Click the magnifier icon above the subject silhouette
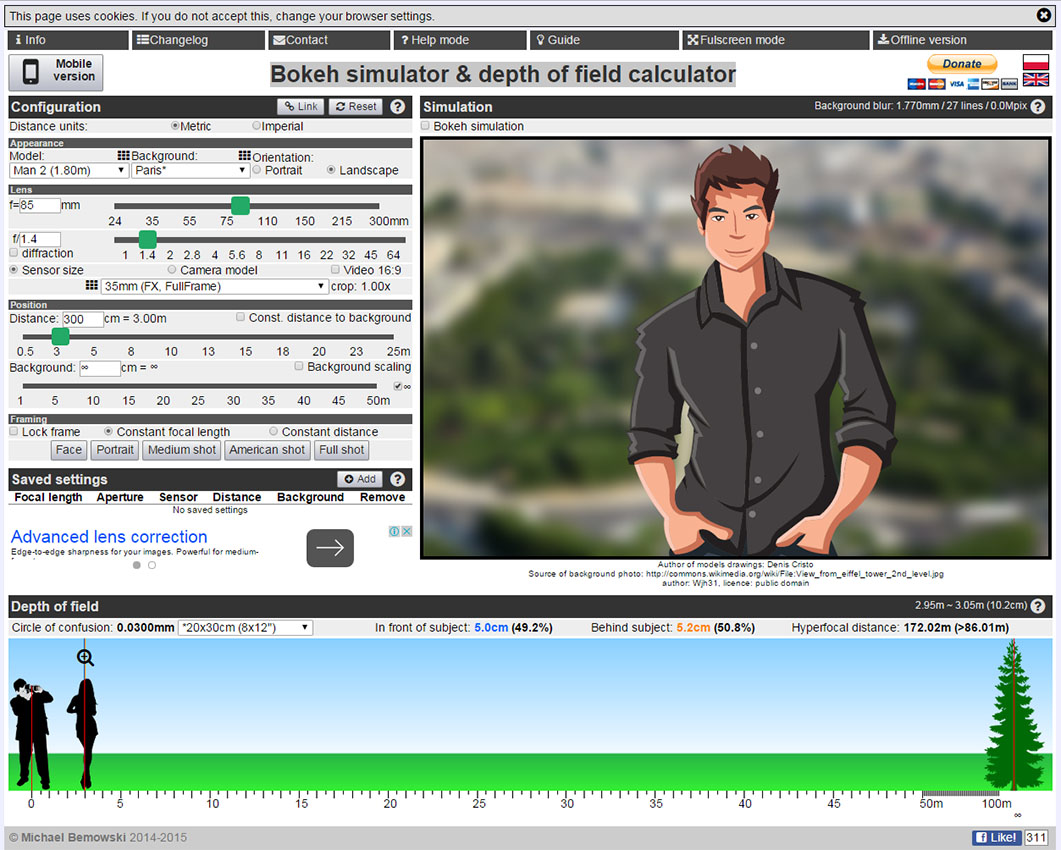Screen dimensions: 1061x850 point(86,657)
